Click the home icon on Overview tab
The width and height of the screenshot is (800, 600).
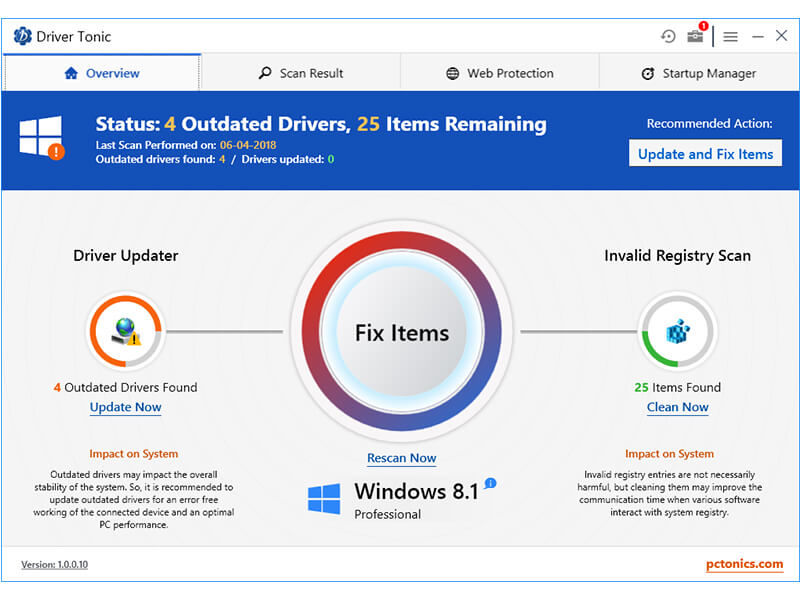pos(71,73)
